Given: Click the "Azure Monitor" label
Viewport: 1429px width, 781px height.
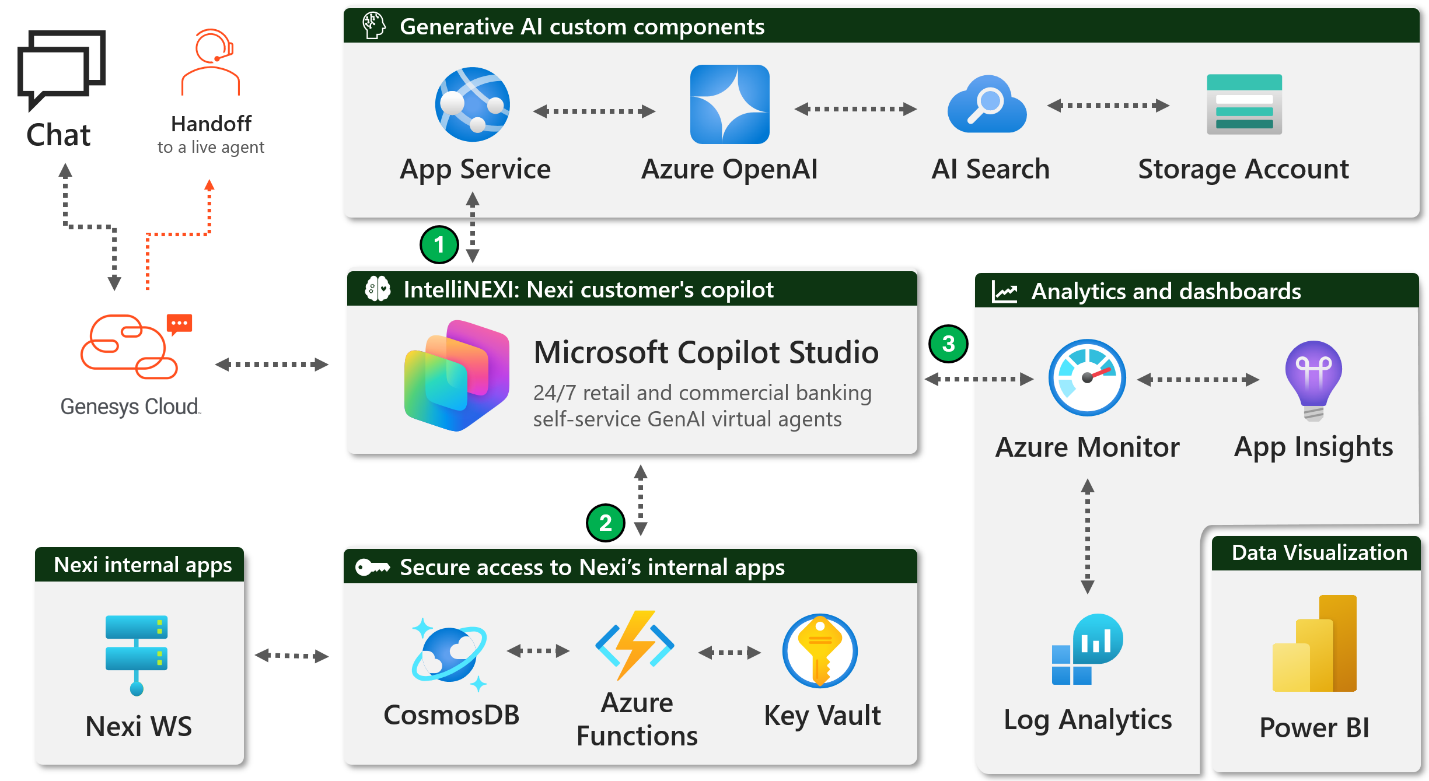Looking at the screenshot, I should (x=1087, y=447).
